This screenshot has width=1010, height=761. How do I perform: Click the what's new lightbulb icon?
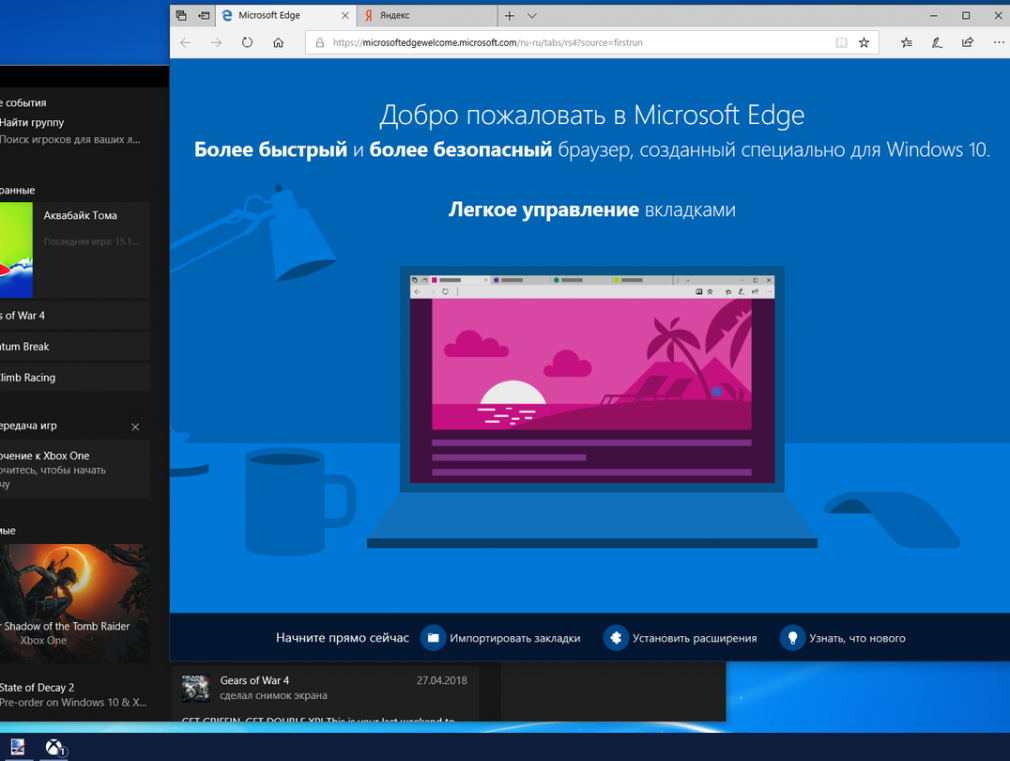(x=792, y=638)
